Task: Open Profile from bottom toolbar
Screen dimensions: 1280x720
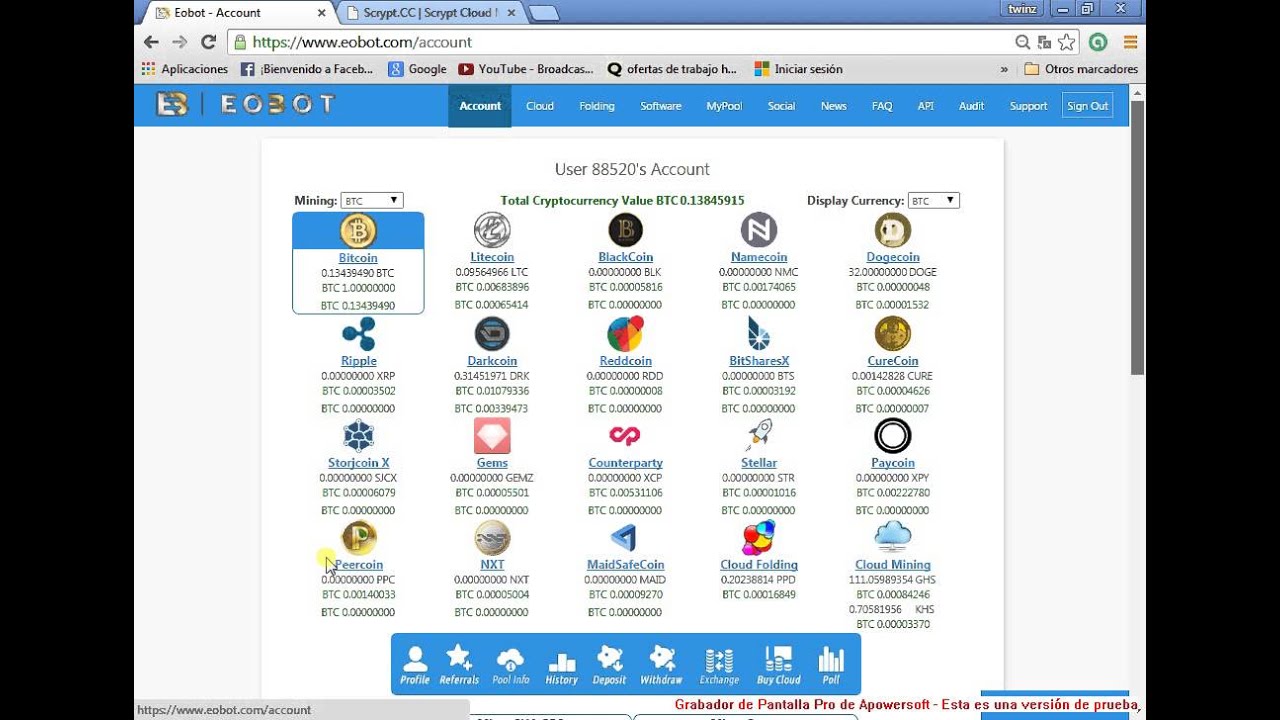Action: point(415,665)
